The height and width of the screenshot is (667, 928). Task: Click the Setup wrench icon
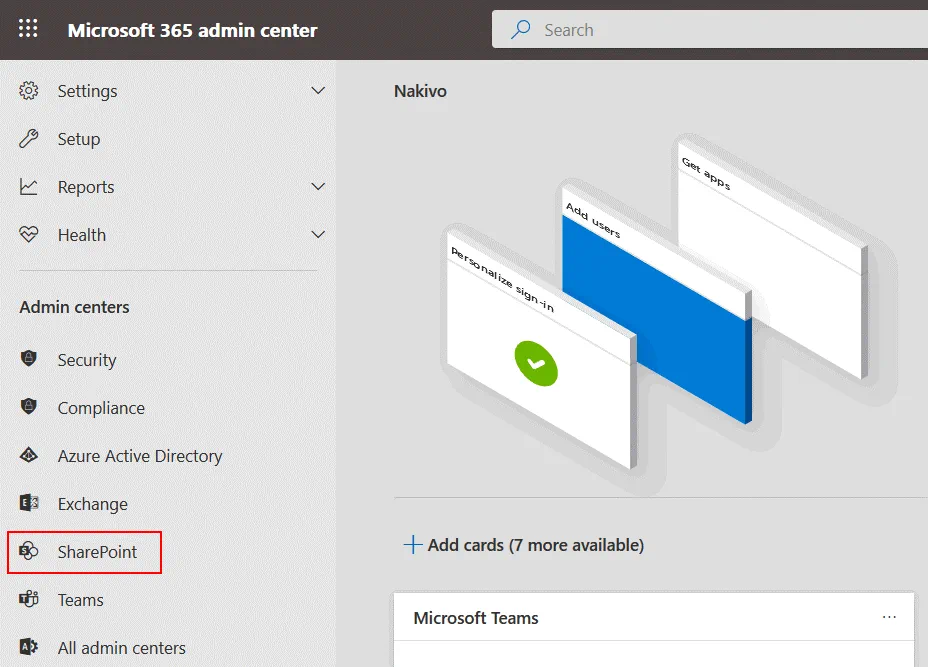[x=29, y=139]
